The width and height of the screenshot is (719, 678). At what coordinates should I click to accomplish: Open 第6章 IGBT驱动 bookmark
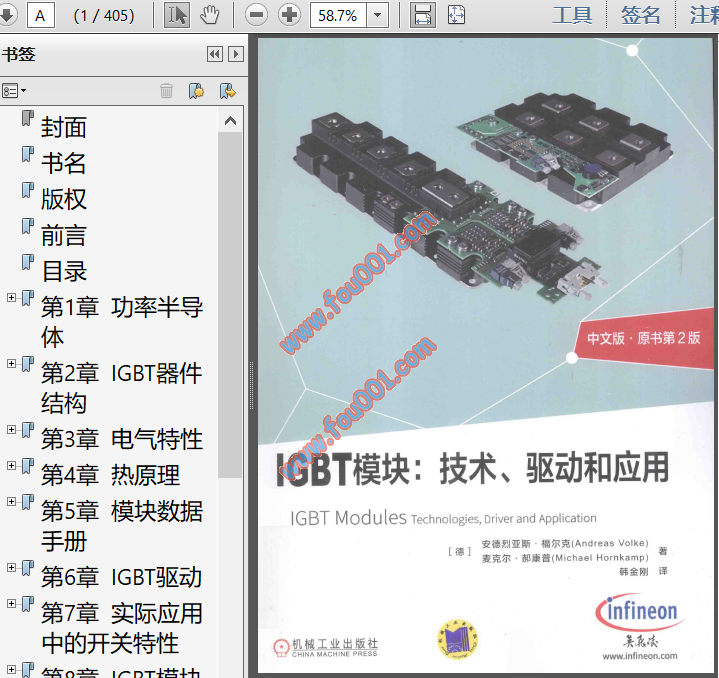click(x=122, y=577)
